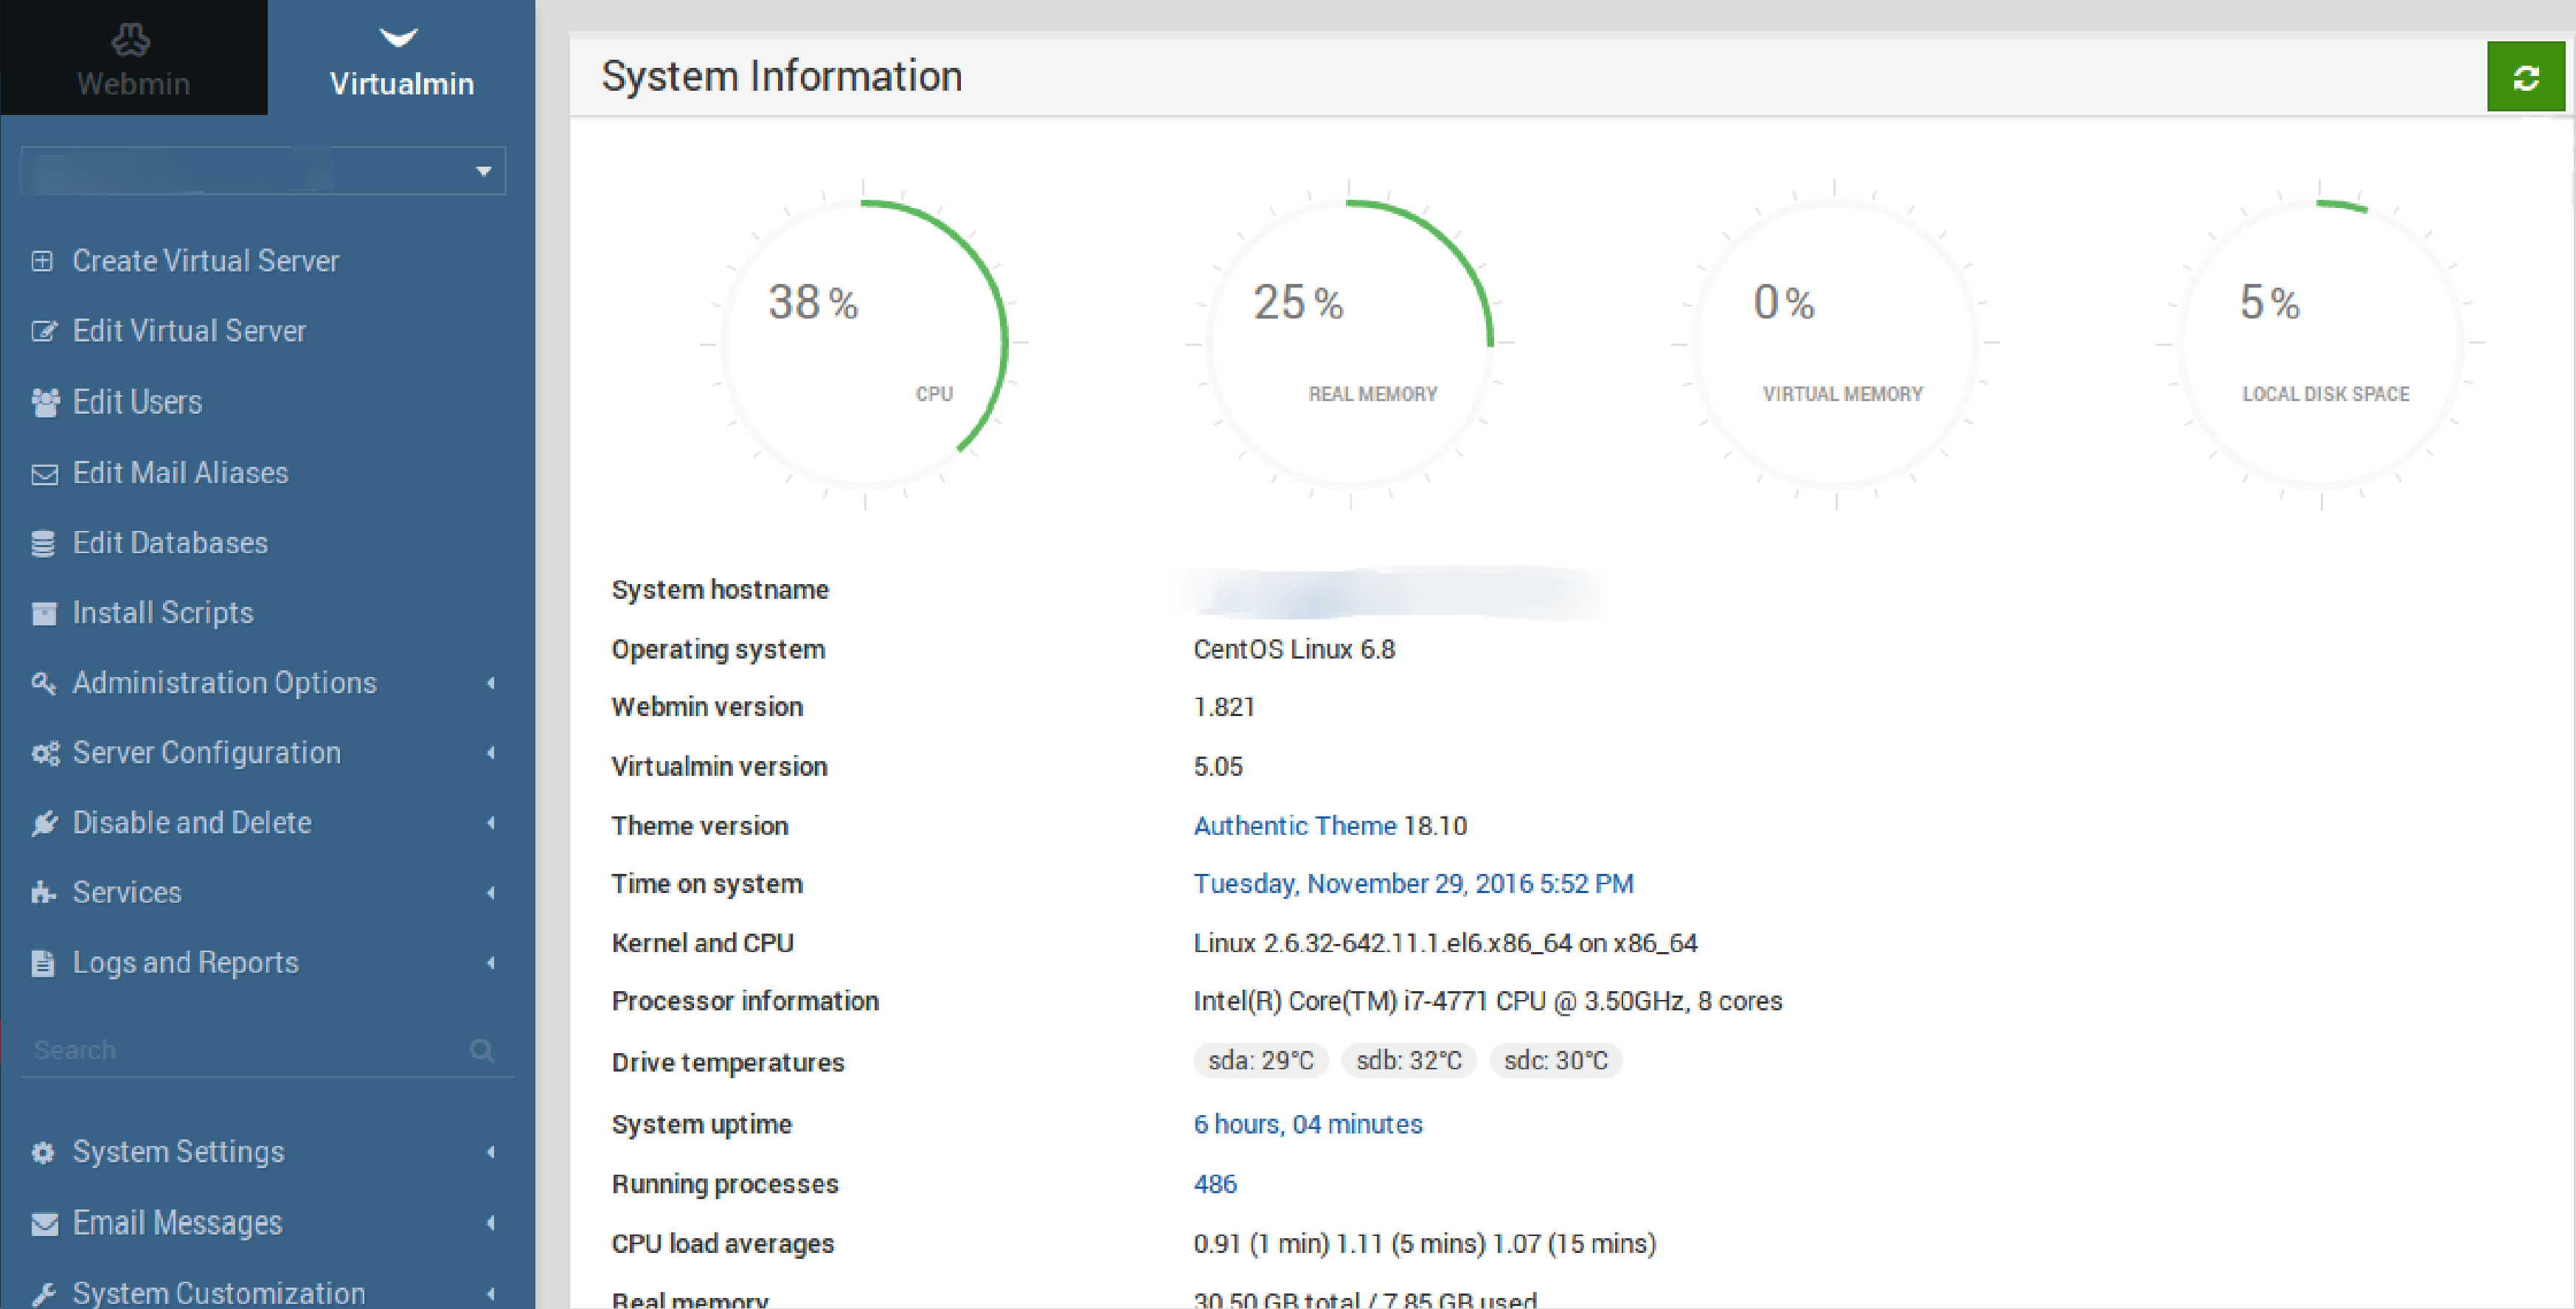Click the sdc: 30°C temperature badge
Image resolution: width=2576 pixels, height=1309 pixels.
point(1556,1061)
